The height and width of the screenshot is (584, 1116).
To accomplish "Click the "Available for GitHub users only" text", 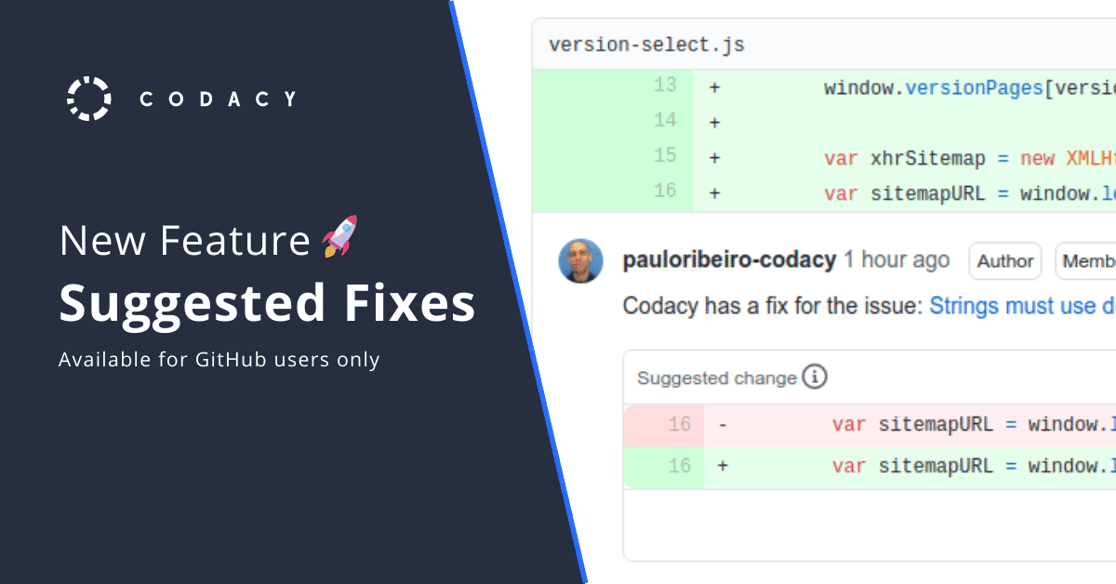I will click(x=219, y=359).
